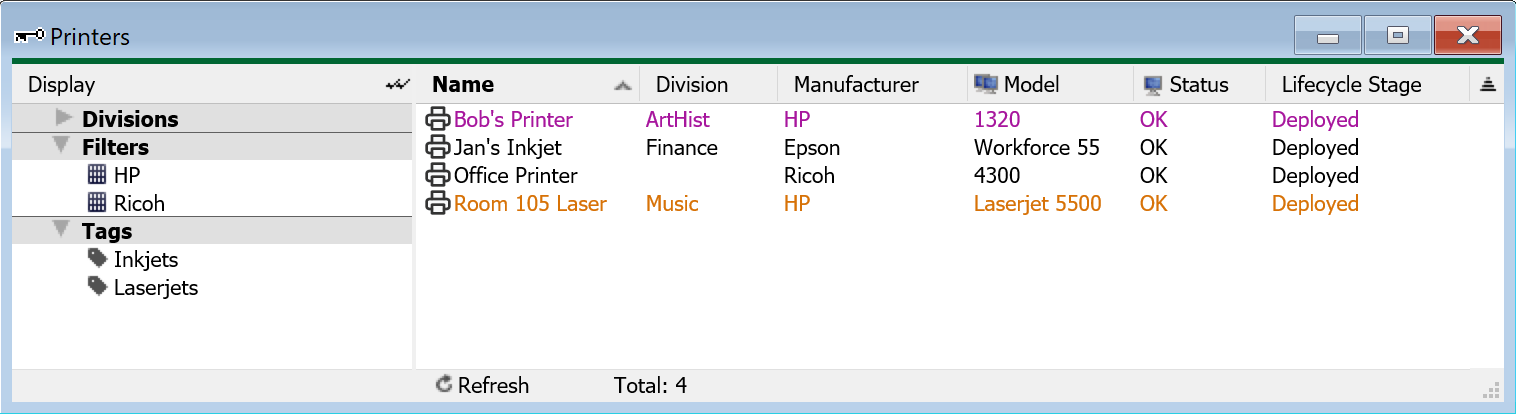Click the Laserjet 5500 model cell
The height and width of the screenshot is (414, 1516).
coord(1038,204)
